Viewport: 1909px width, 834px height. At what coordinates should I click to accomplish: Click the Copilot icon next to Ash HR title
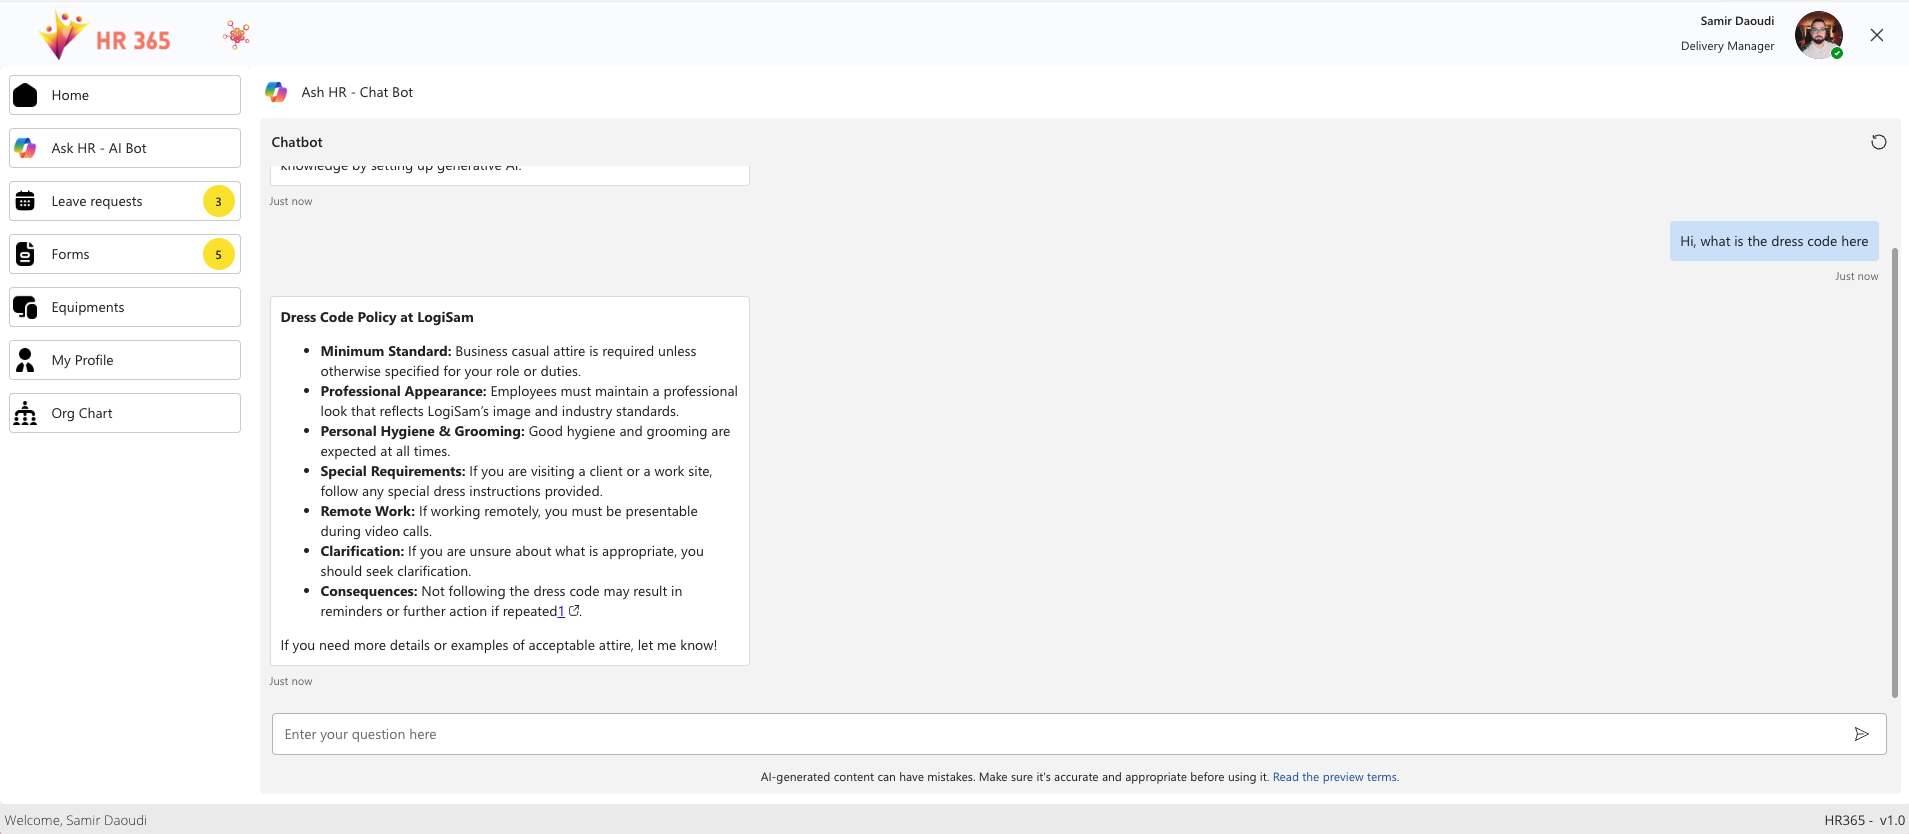coord(276,92)
